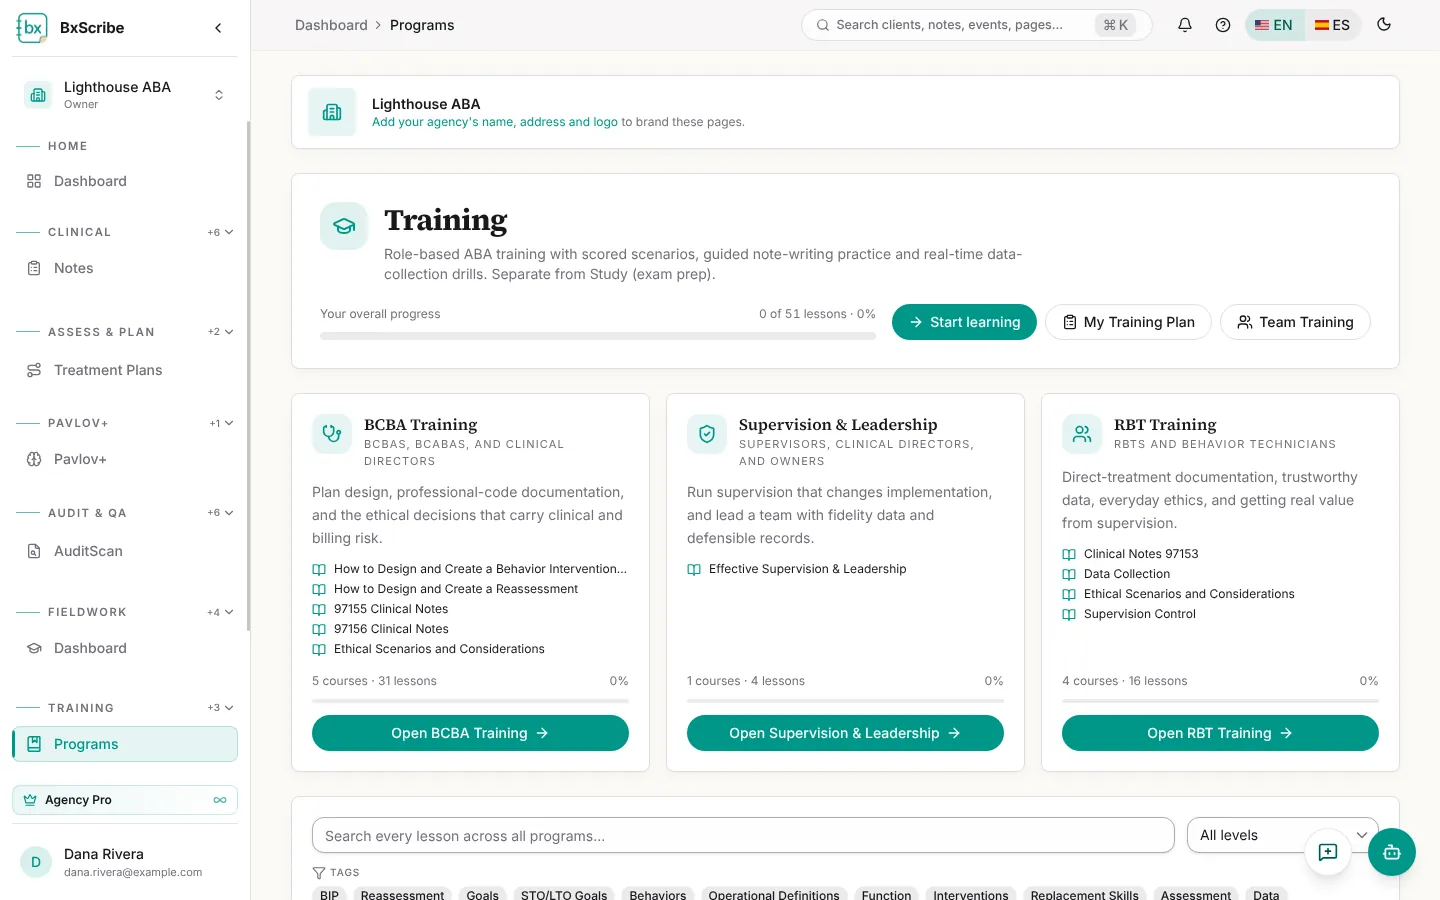Screen dimensions: 1440x900
Task: Open the All levels dropdown
Action: [1282, 835]
